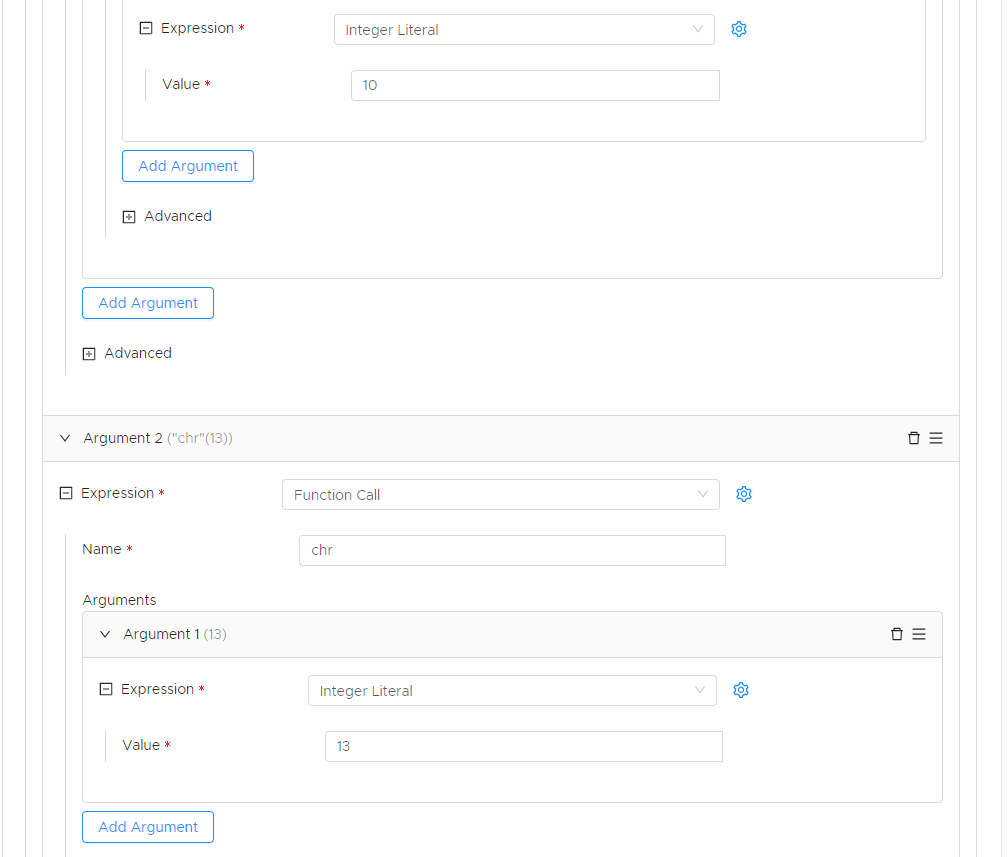Click the gear icon beside Function Call
The image size is (1007, 857).
744,493
